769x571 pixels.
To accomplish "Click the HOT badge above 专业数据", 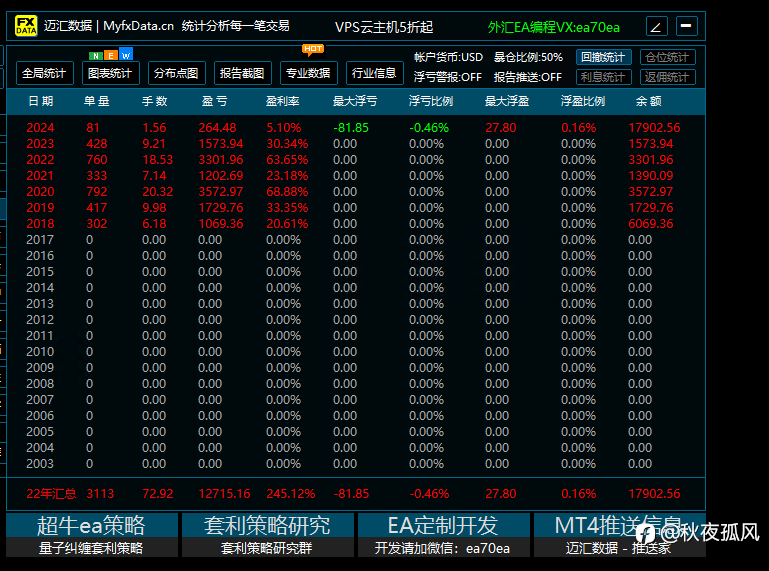I will coord(313,49).
